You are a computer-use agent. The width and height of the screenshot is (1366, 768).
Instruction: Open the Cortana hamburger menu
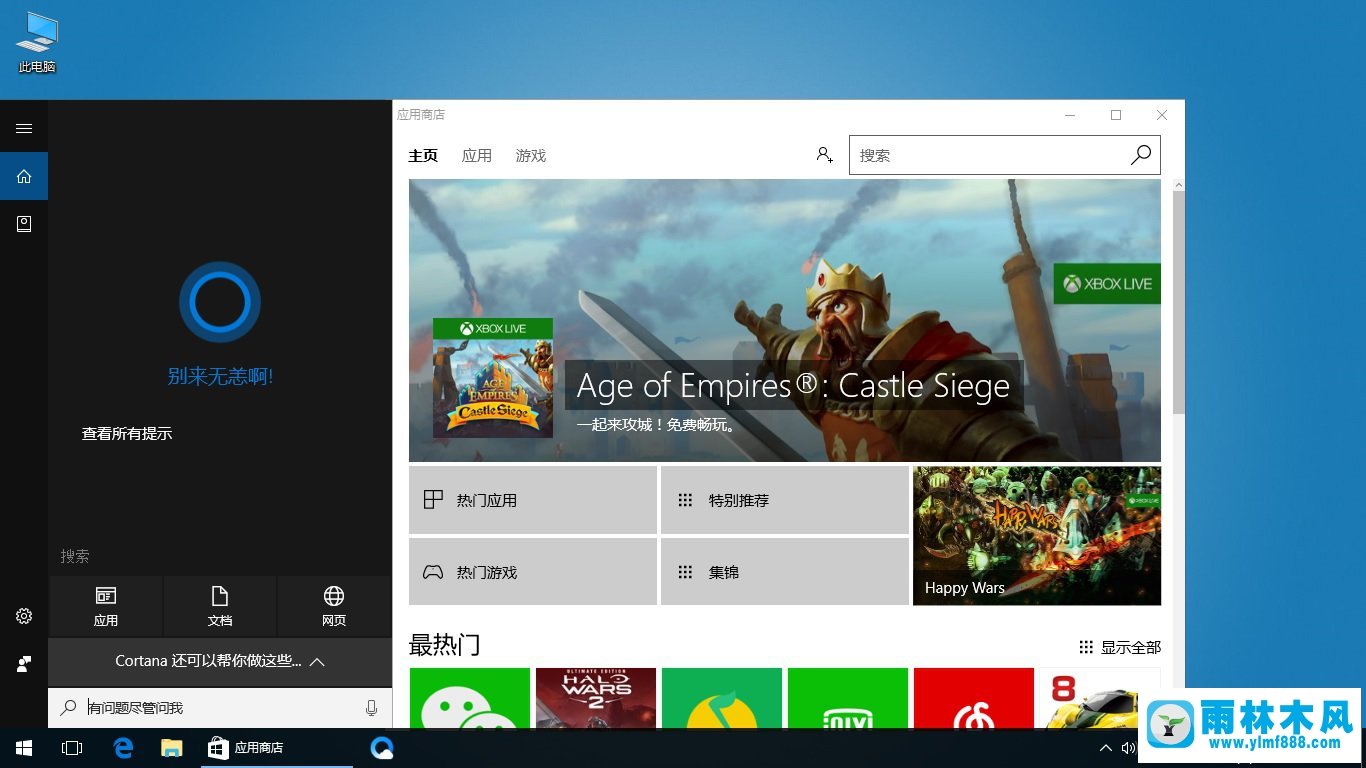click(24, 128)
